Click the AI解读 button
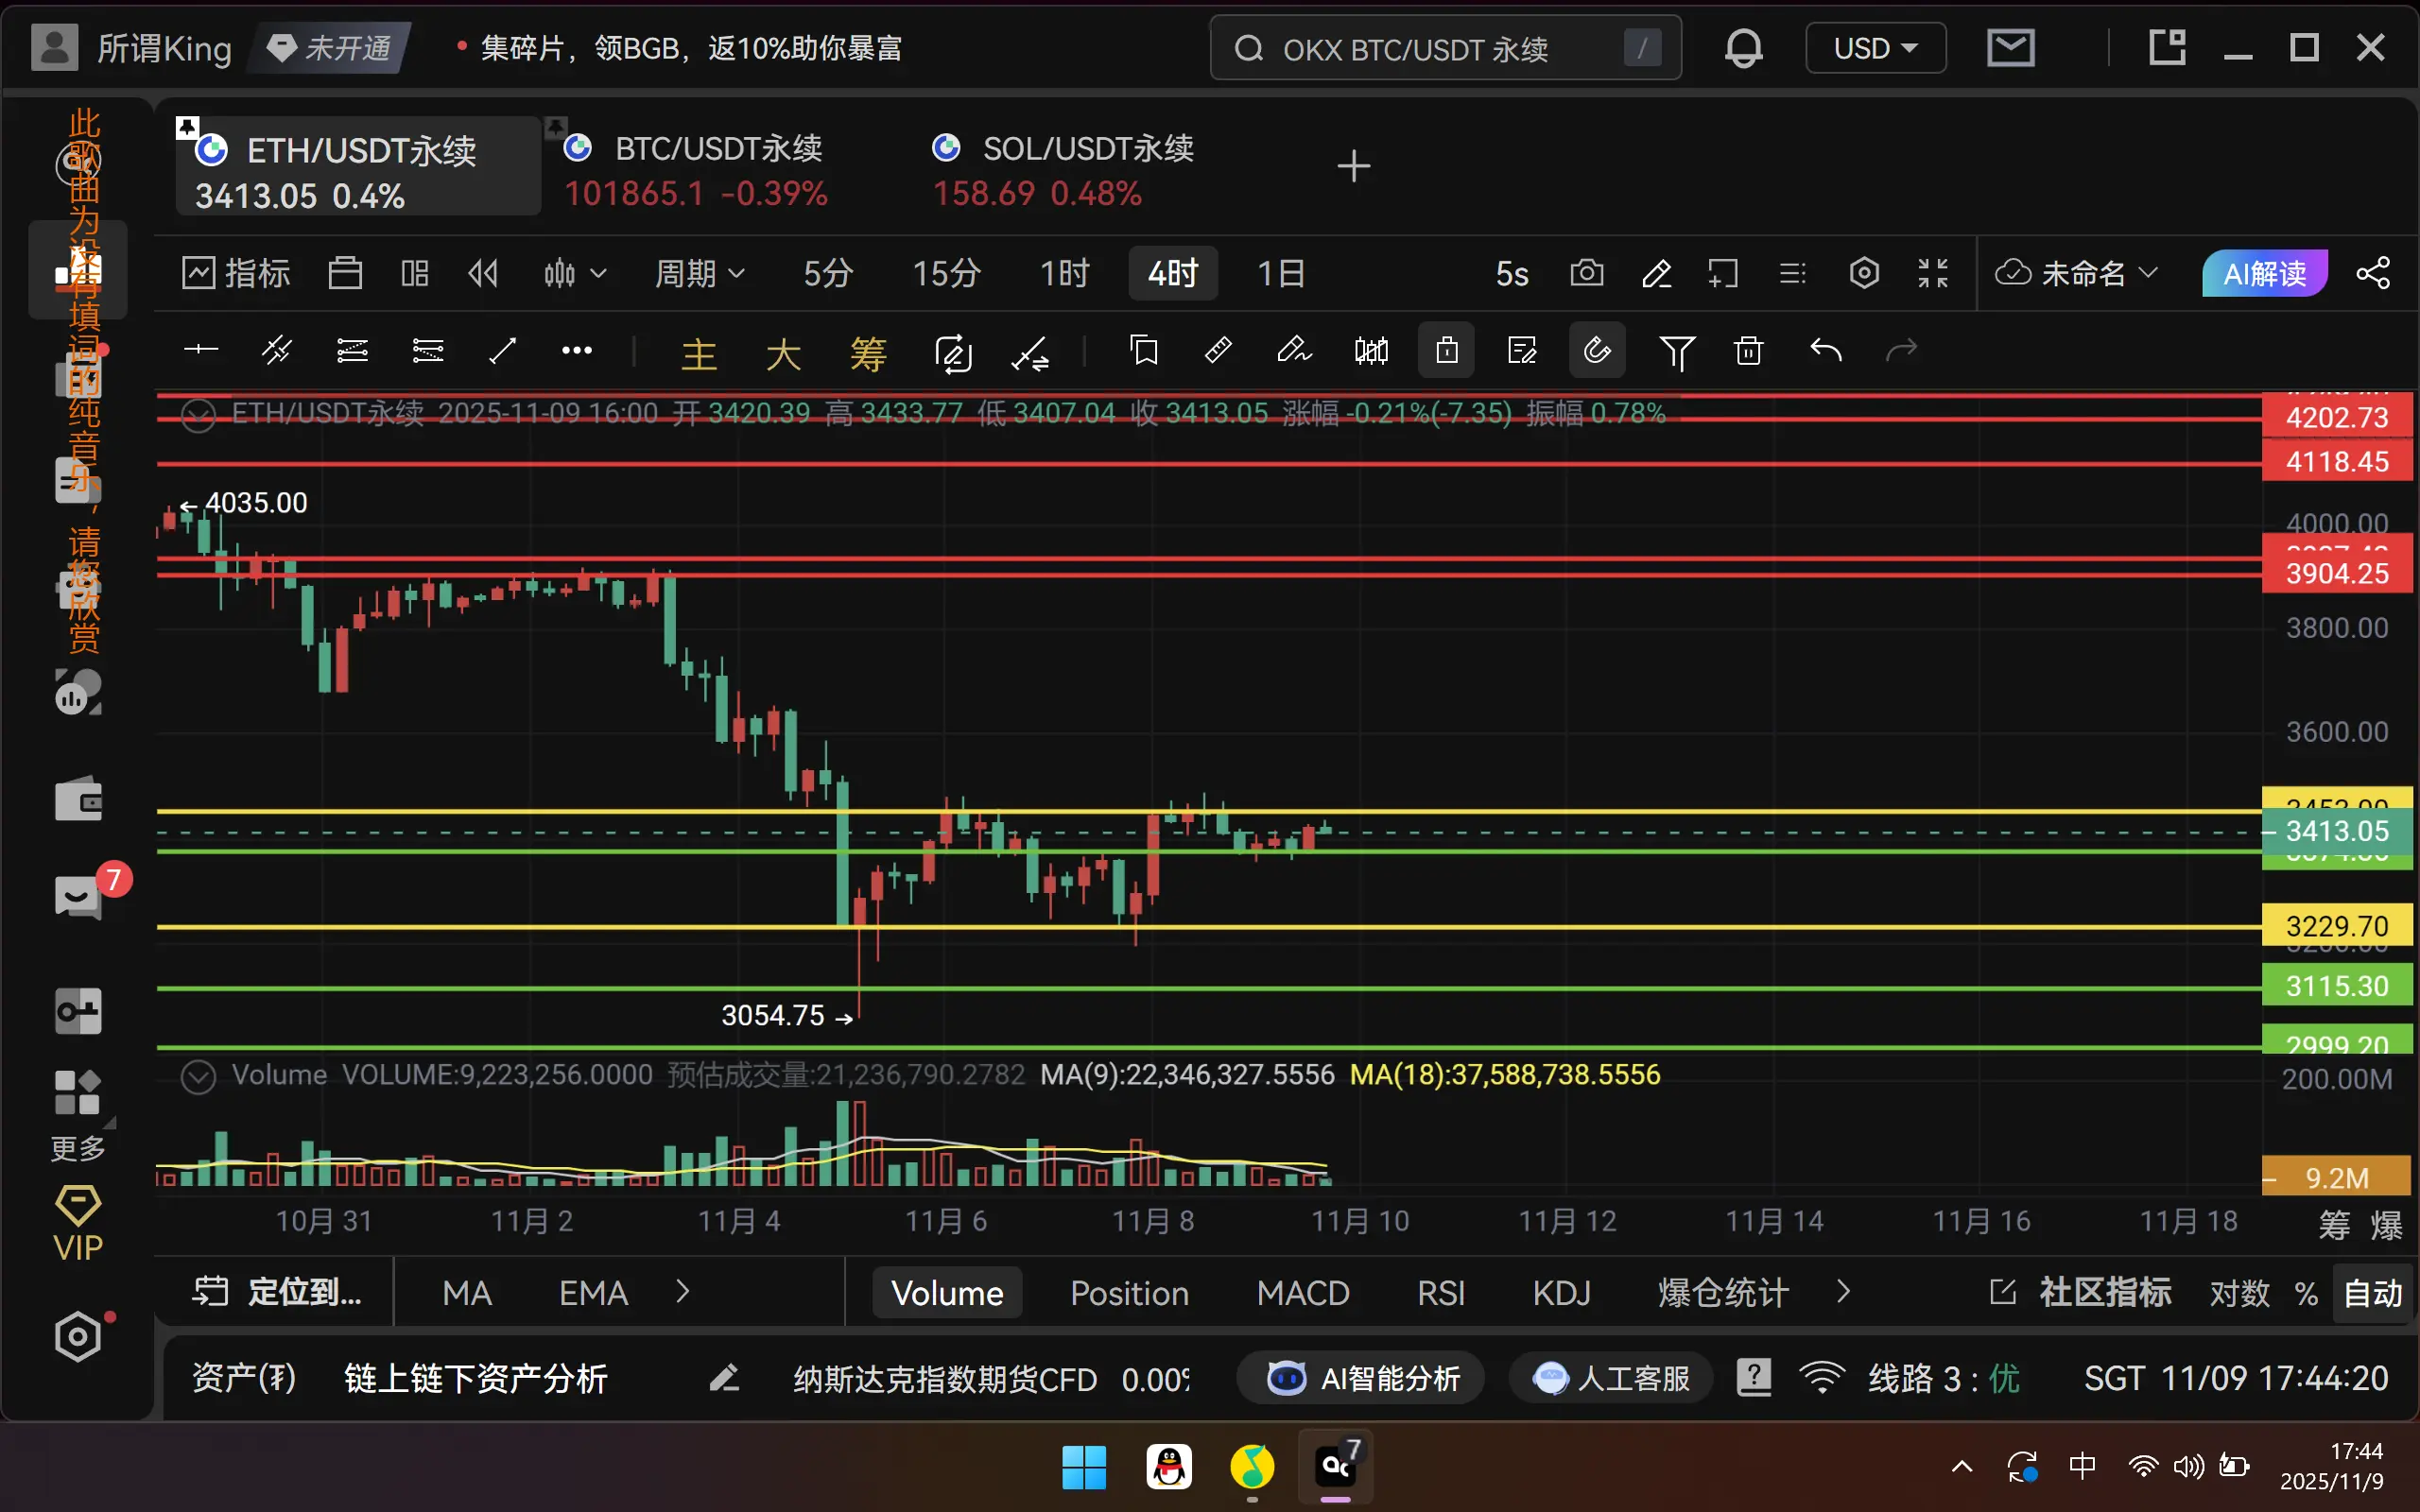2420x1512 pixels. coord(2264,273)
